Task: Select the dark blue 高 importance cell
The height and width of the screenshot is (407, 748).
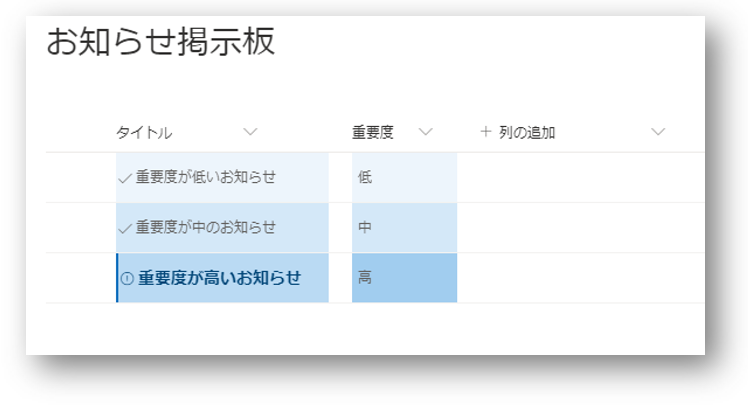Action: 404,278
